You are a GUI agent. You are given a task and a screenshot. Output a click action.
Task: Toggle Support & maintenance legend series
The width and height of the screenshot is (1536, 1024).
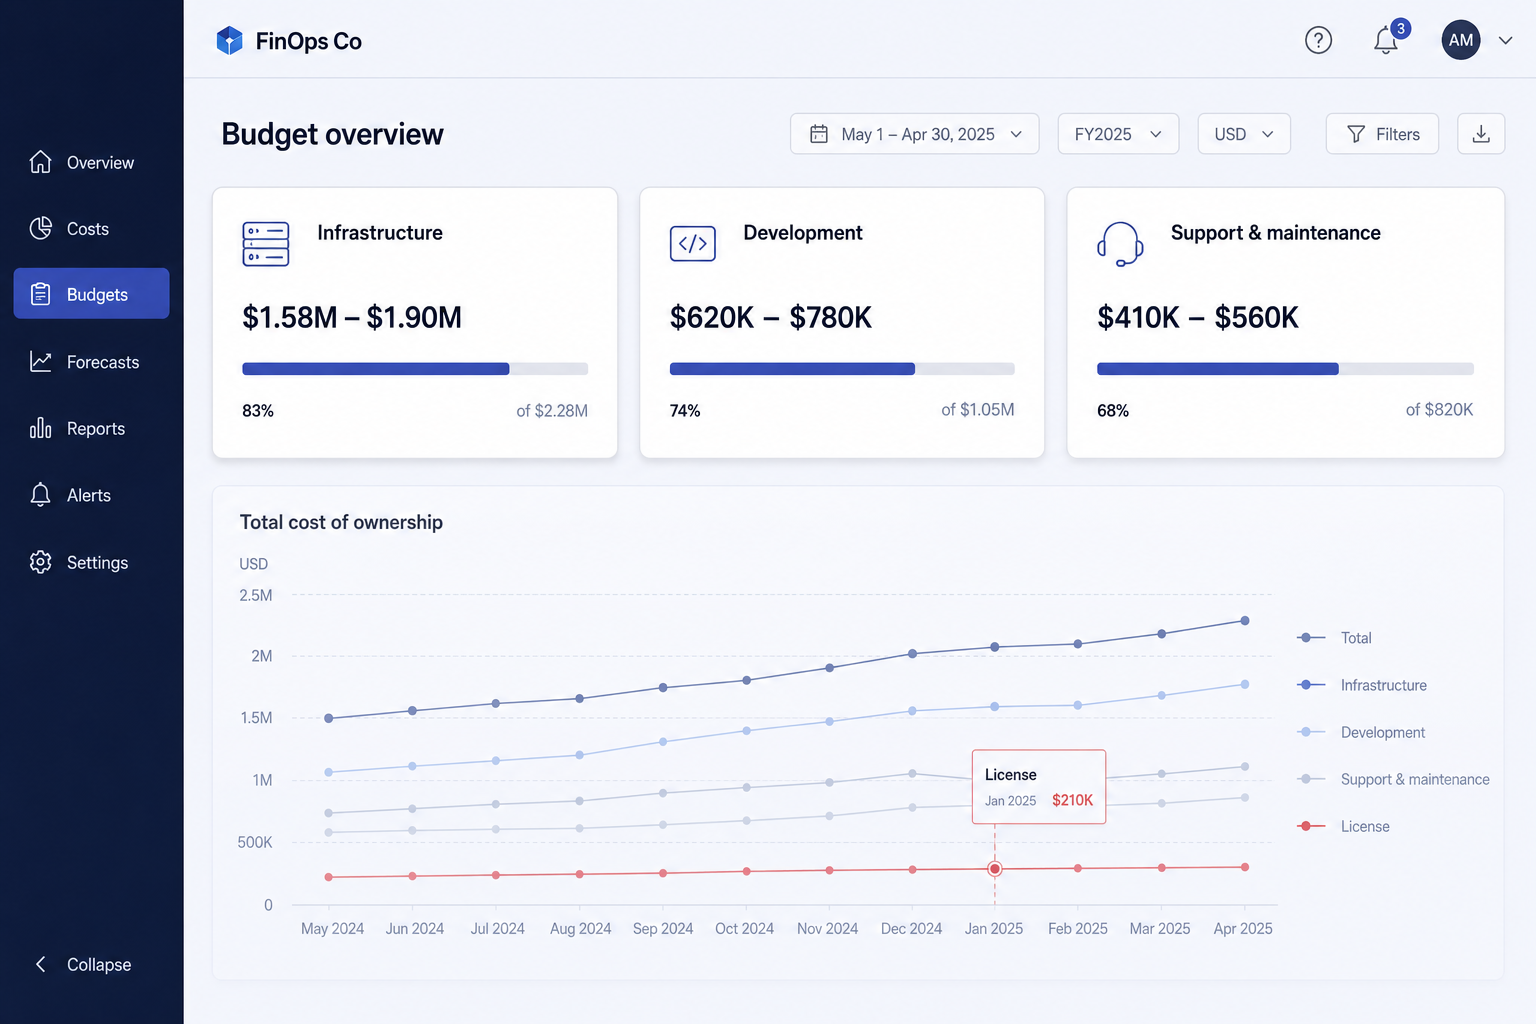point(1393,779)
